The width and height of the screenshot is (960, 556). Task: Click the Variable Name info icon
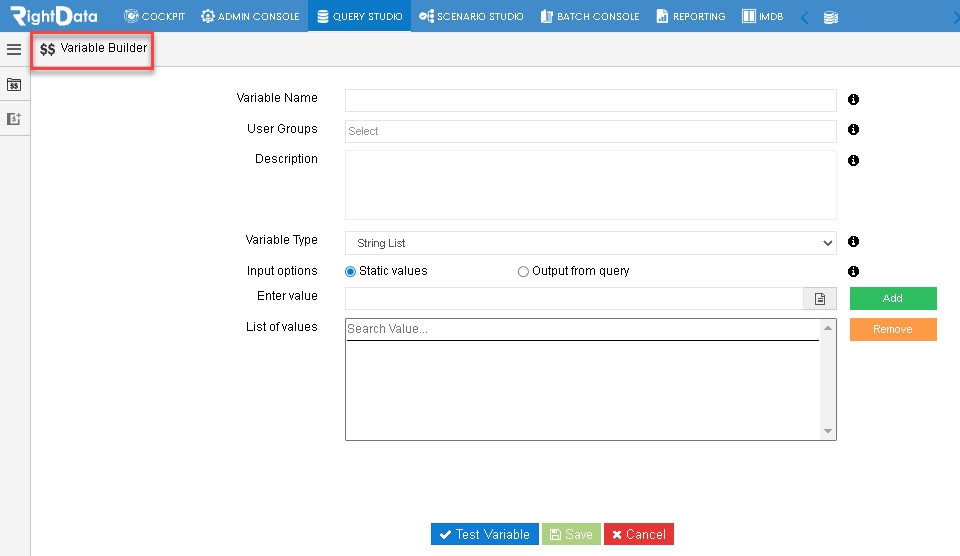[853, 99]
